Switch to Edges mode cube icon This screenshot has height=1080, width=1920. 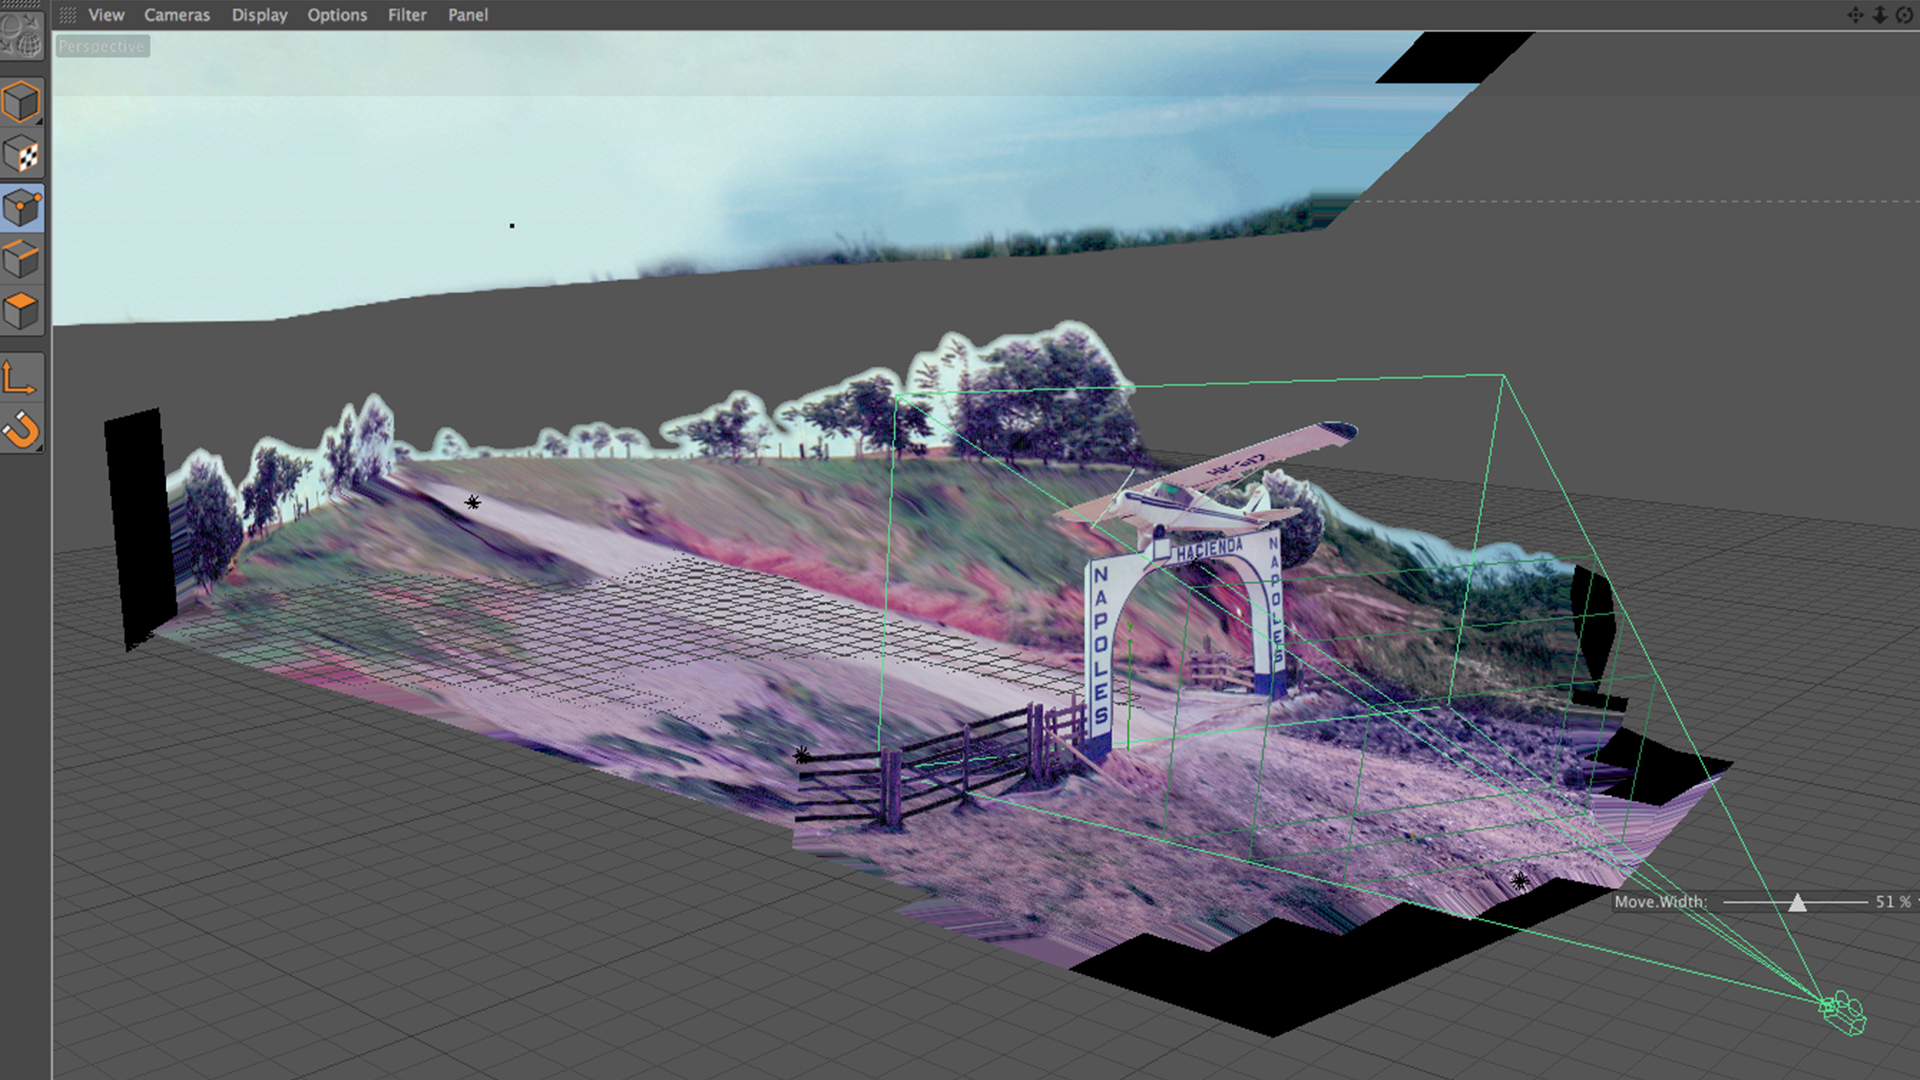point(22,260)
